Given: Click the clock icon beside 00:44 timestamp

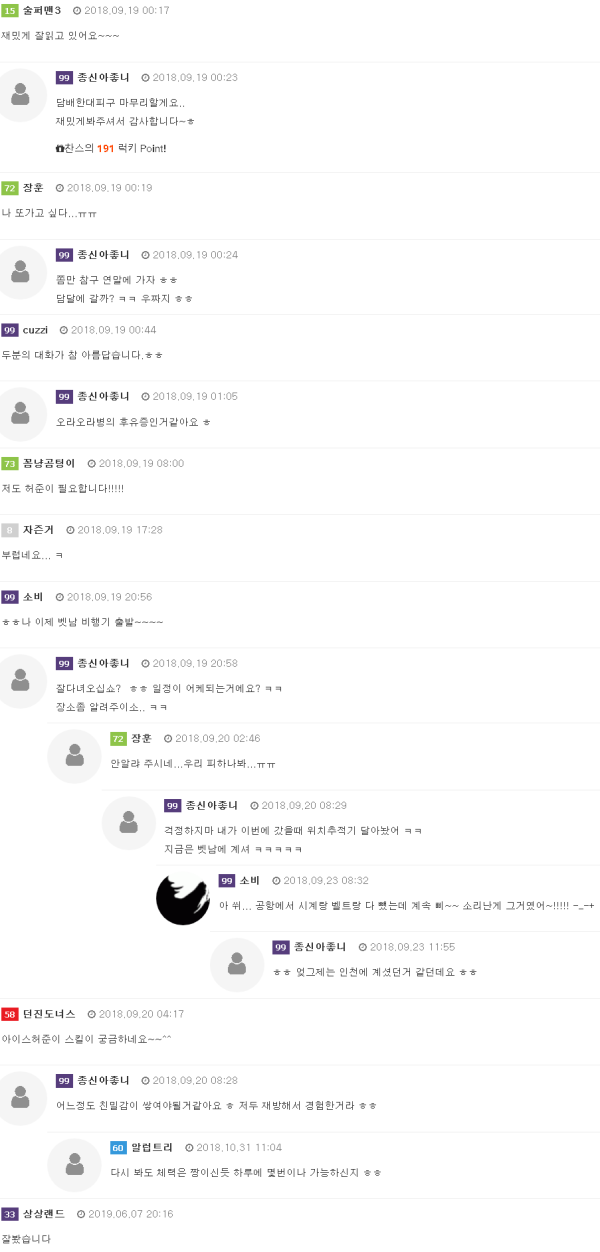Looking at the screenshot, I should point(63,330).
